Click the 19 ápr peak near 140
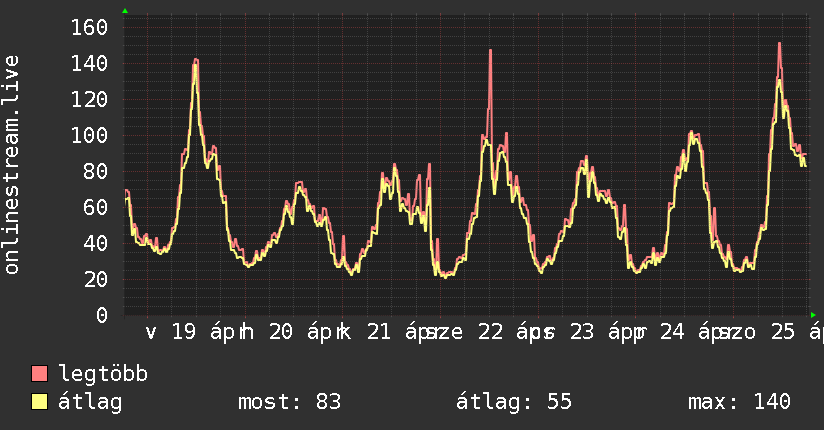 coord(196,60)
